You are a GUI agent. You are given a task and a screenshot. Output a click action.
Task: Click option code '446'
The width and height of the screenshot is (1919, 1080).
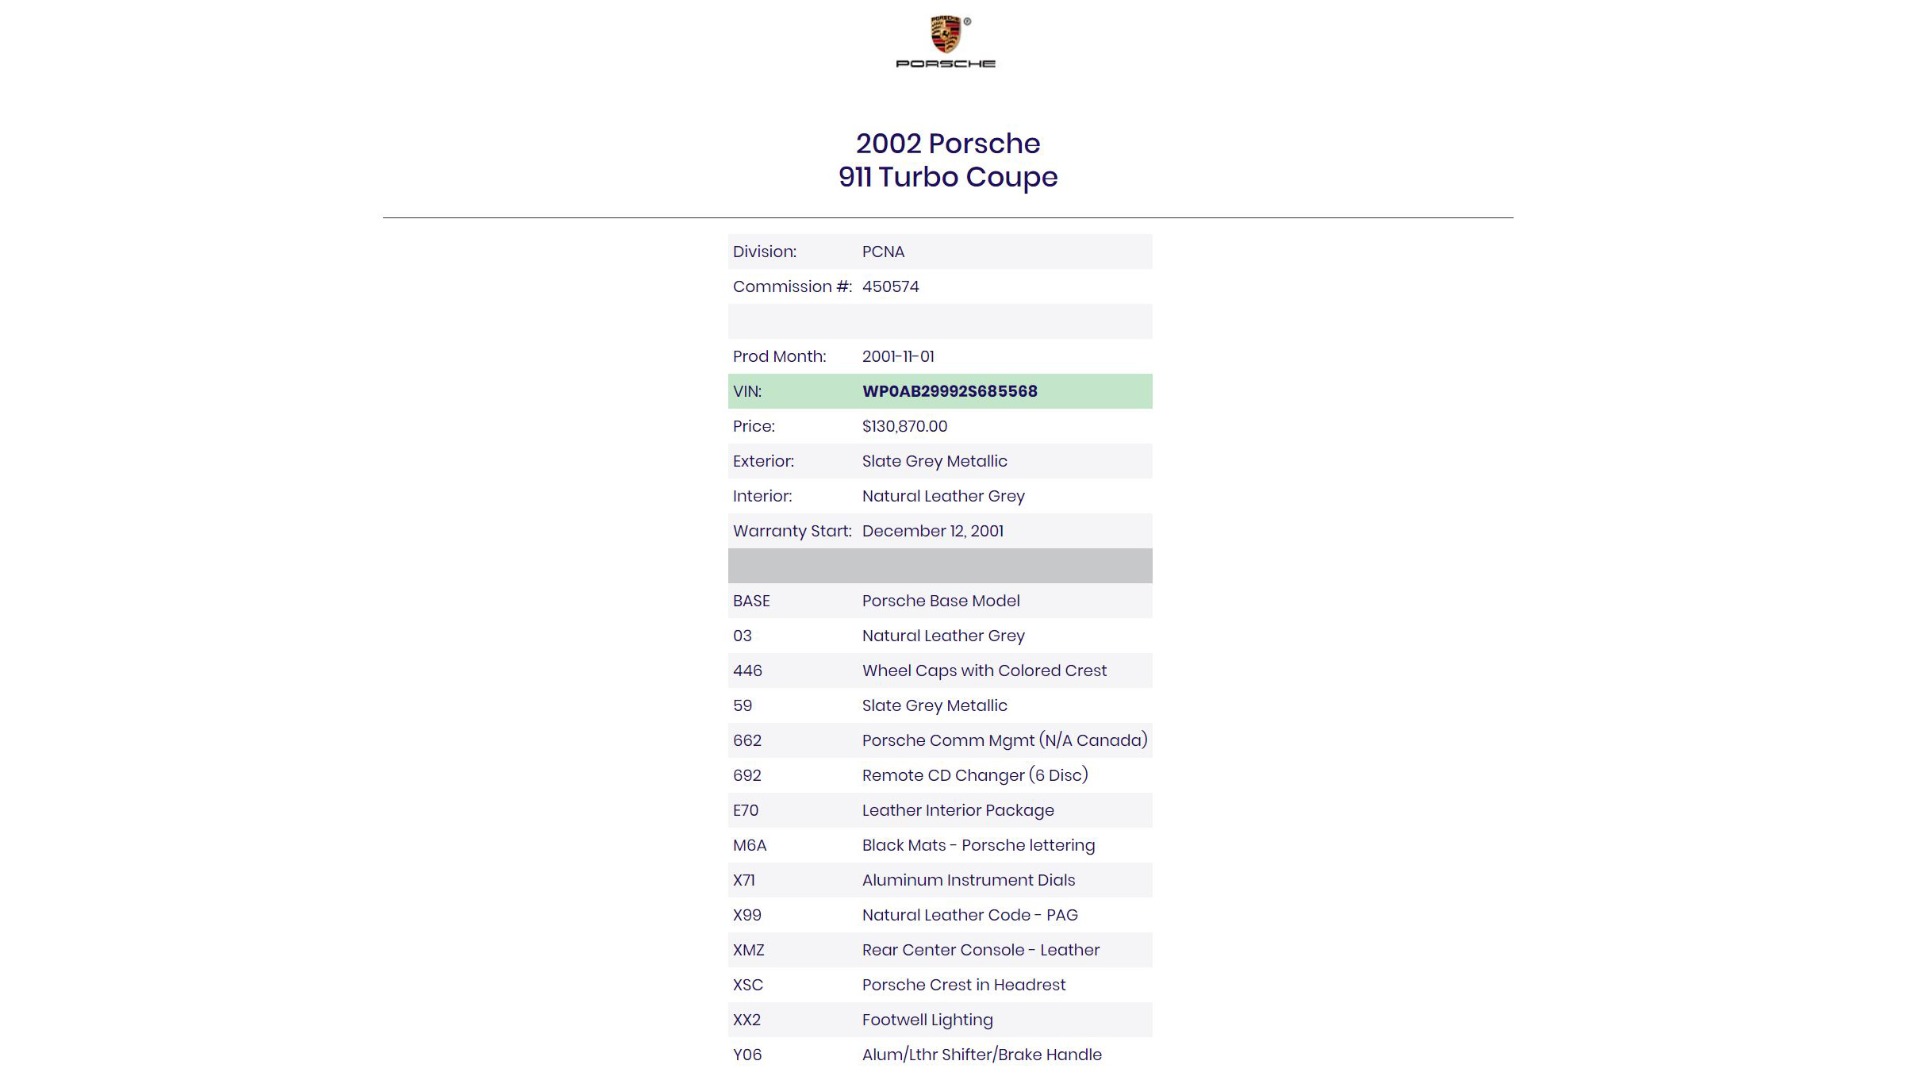tap(747, 671)
